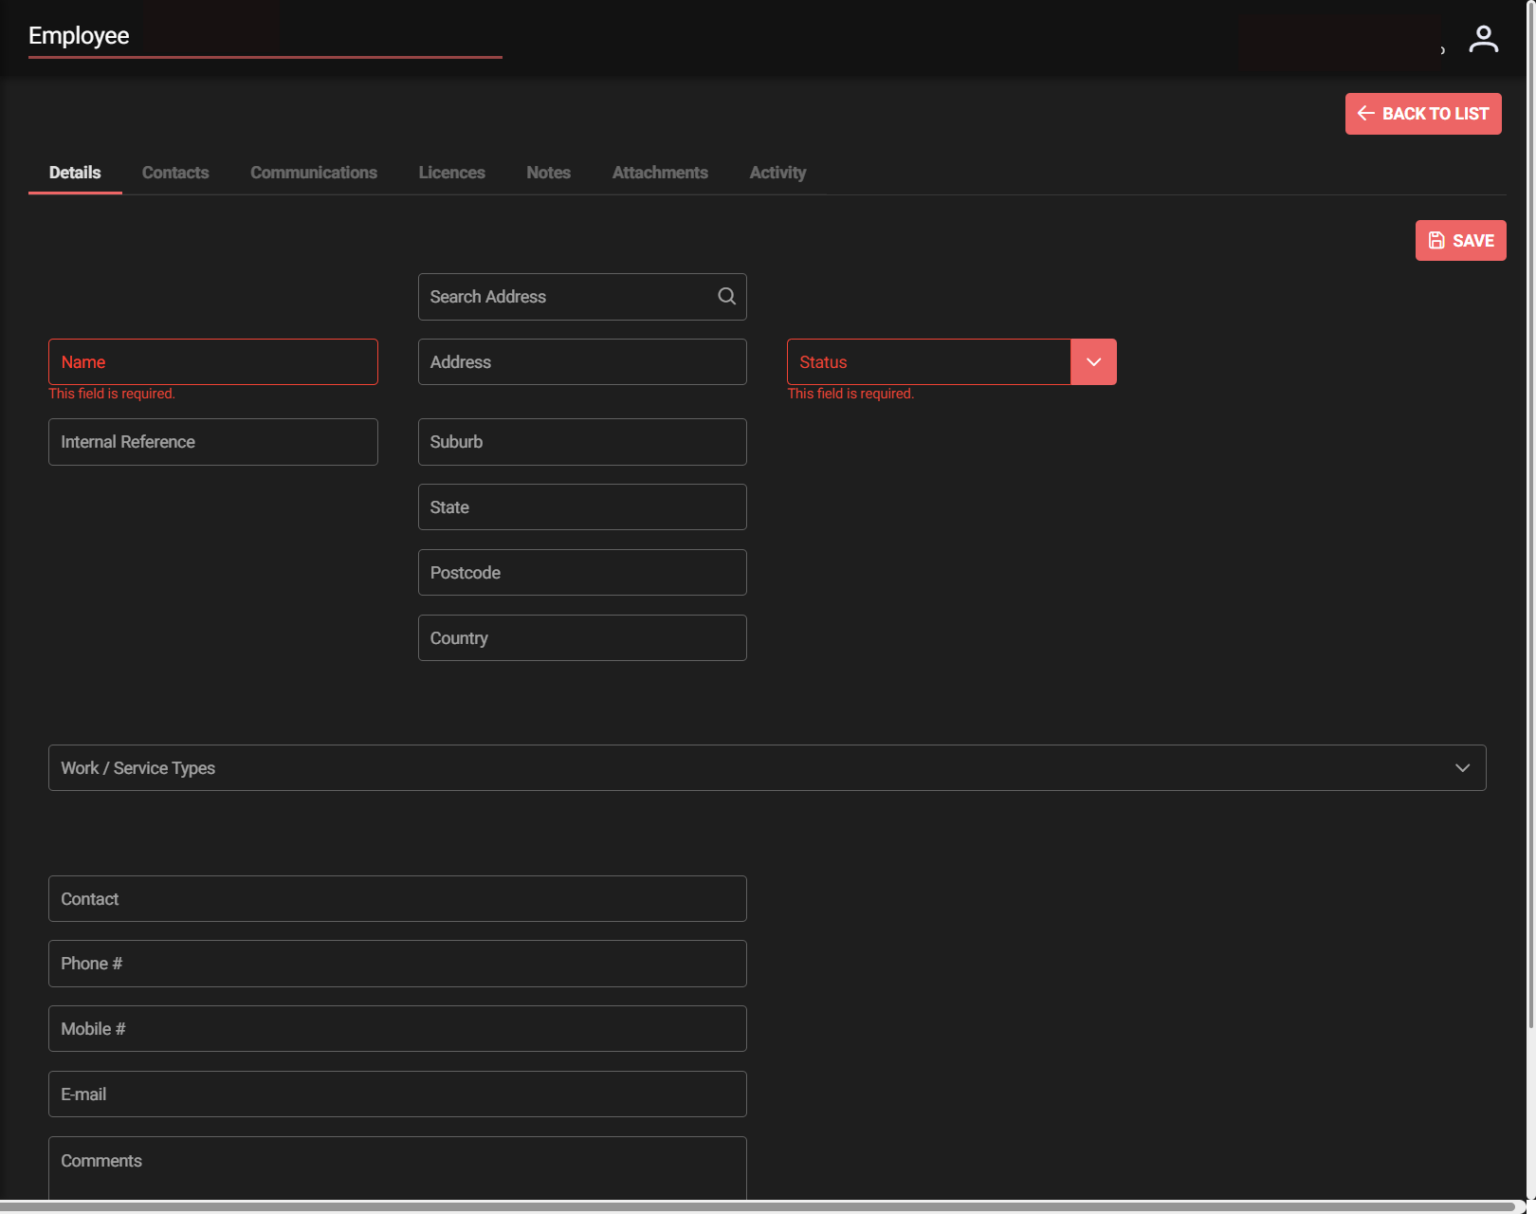
Task: Click the required Name input field
Action: click(213, 361)
